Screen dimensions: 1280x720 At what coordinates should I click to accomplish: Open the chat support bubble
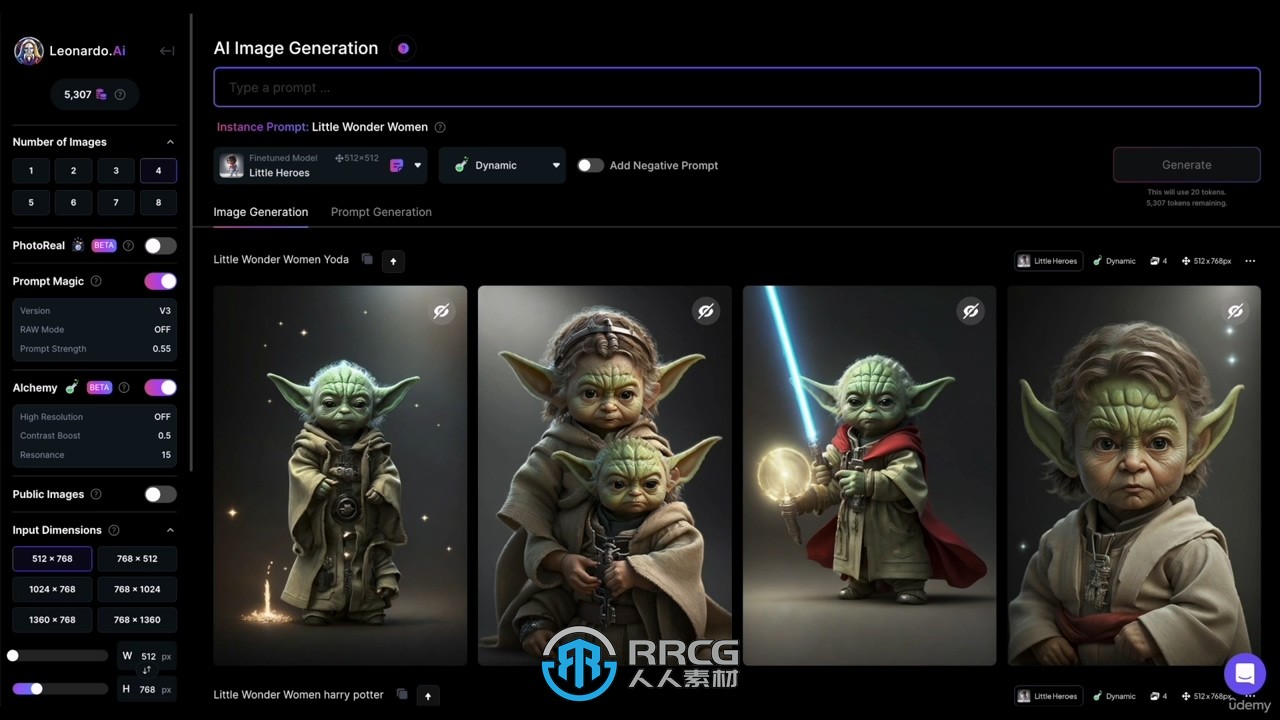tap(1245, 673)
